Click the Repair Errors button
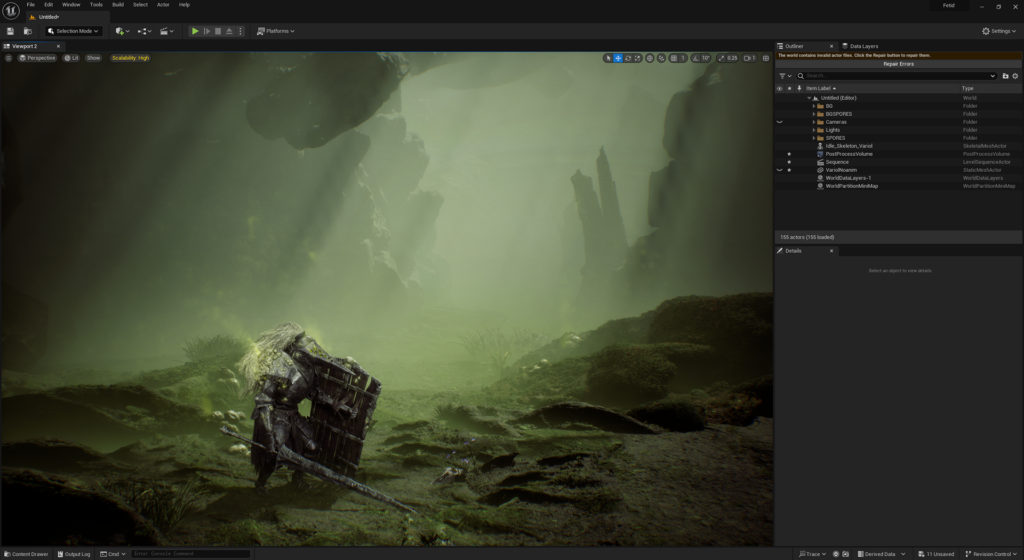1024x560 pixels. 898,64
